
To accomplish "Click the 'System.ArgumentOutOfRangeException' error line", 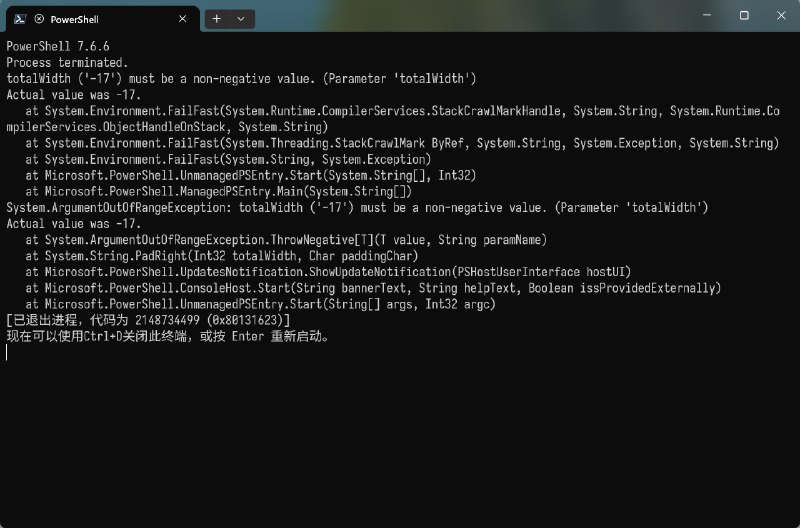I will click(357, 208).
